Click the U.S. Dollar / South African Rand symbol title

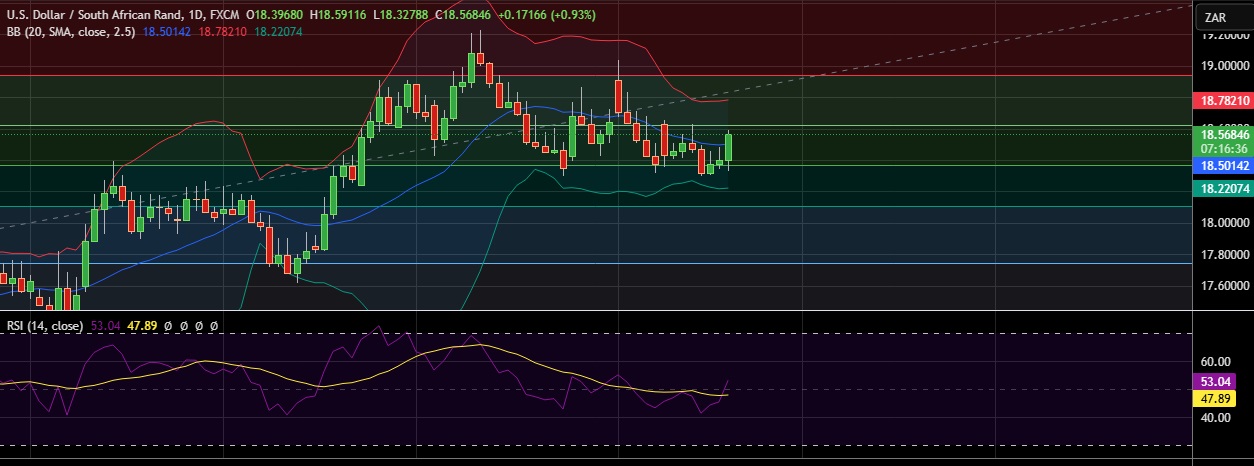click(95, 16)
